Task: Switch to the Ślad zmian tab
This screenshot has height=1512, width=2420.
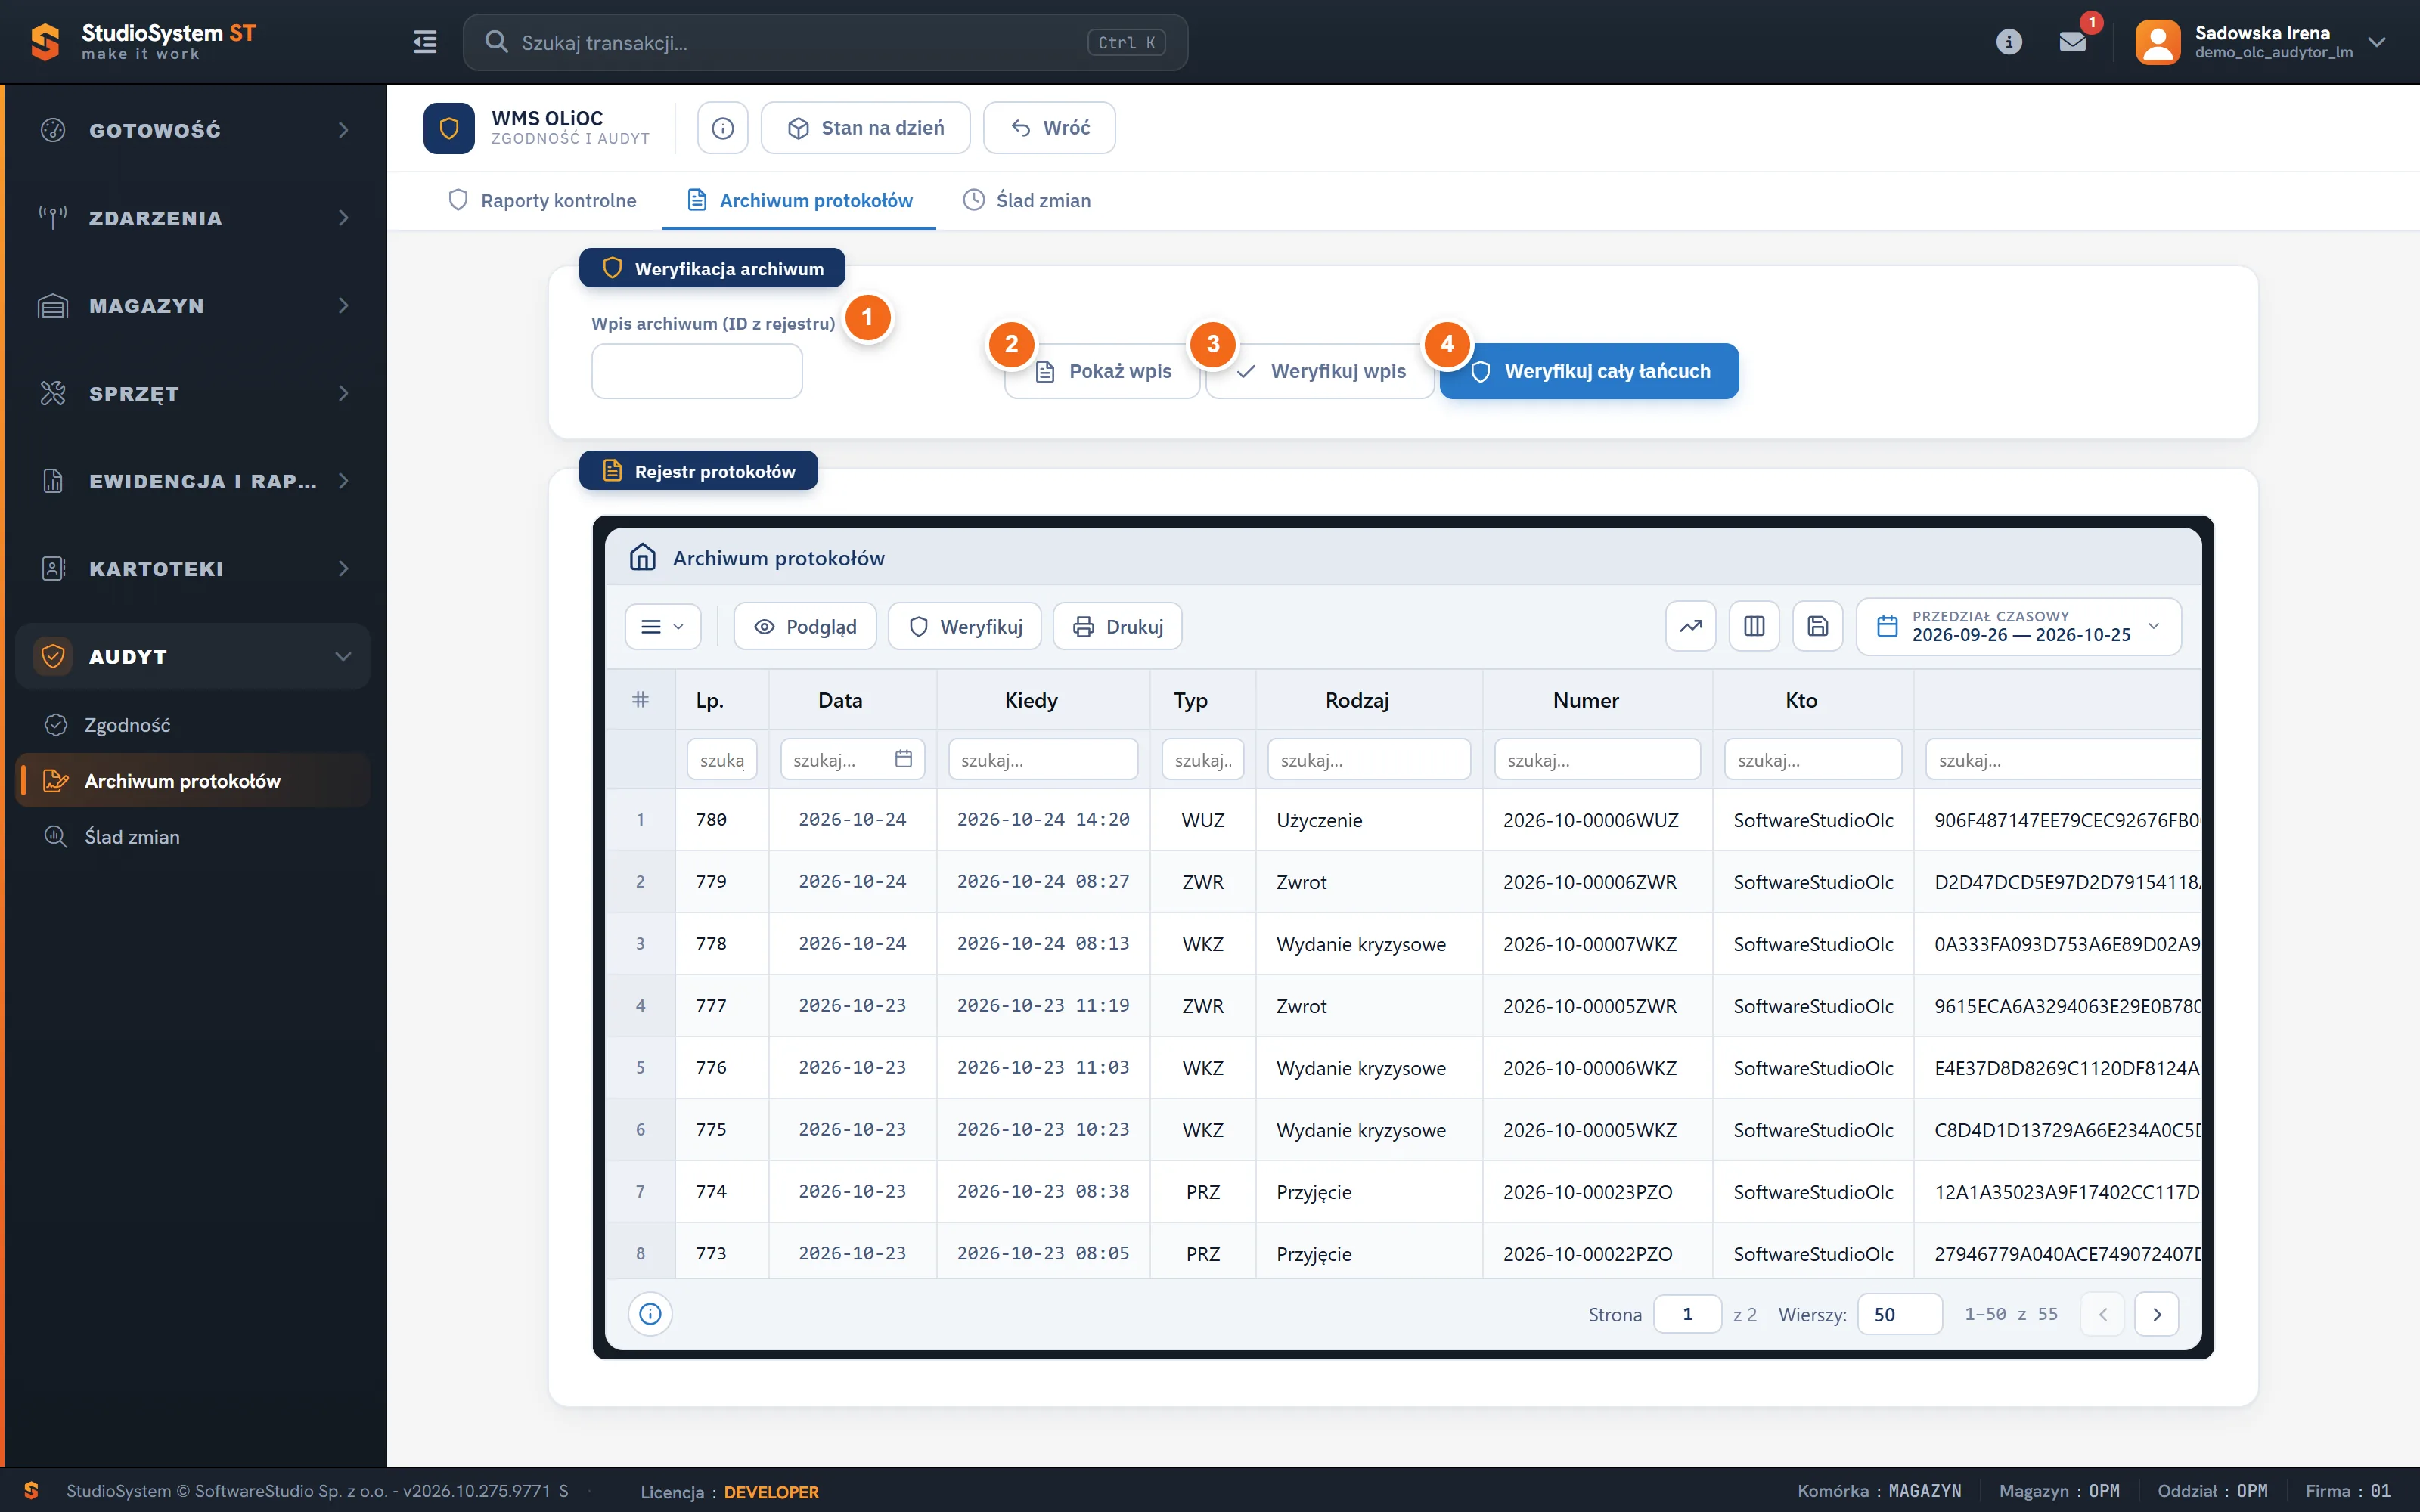Action: [1026, 200]
